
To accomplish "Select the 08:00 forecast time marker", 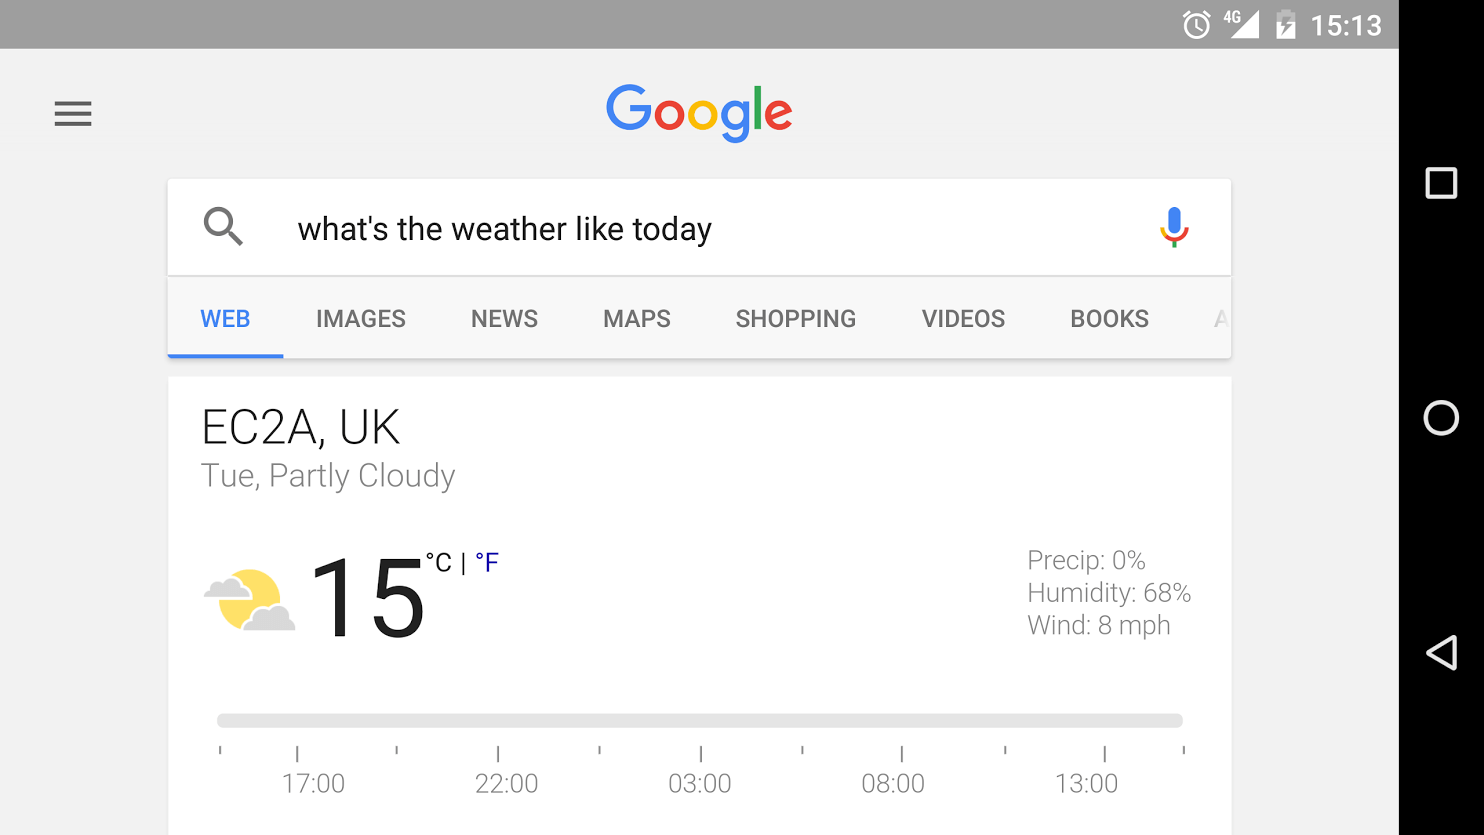I will pos(893,783).
